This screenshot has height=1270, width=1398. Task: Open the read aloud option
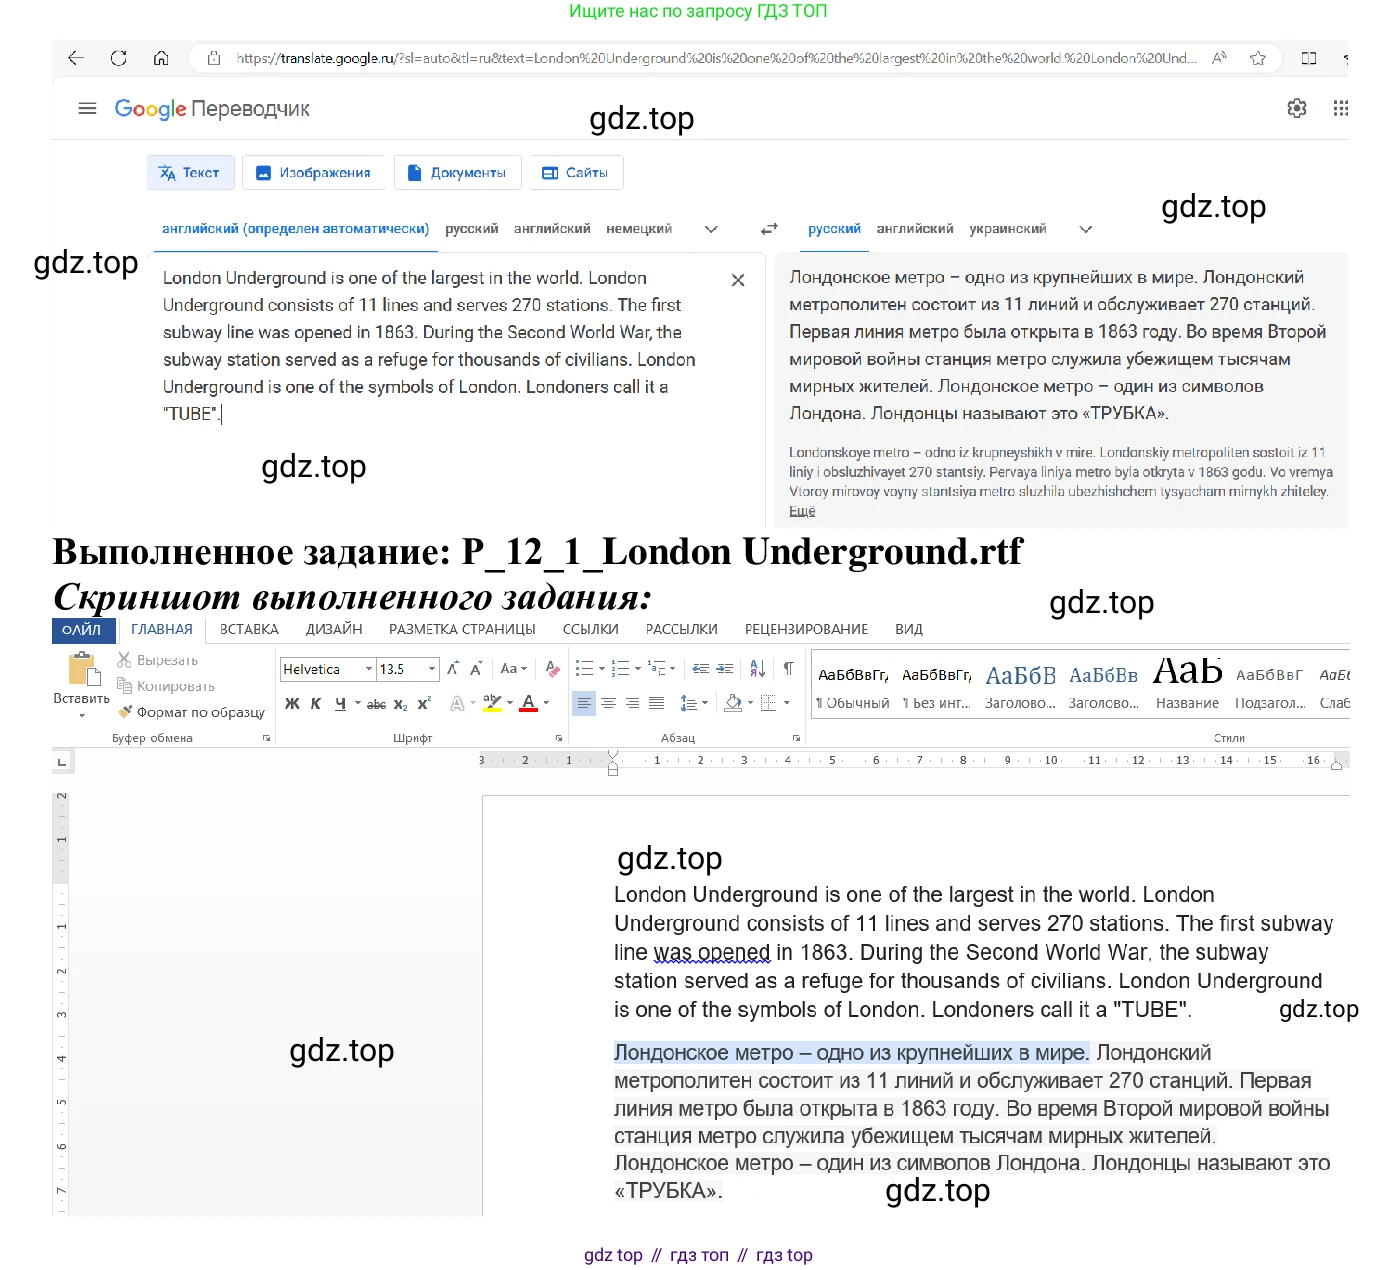1219,58
